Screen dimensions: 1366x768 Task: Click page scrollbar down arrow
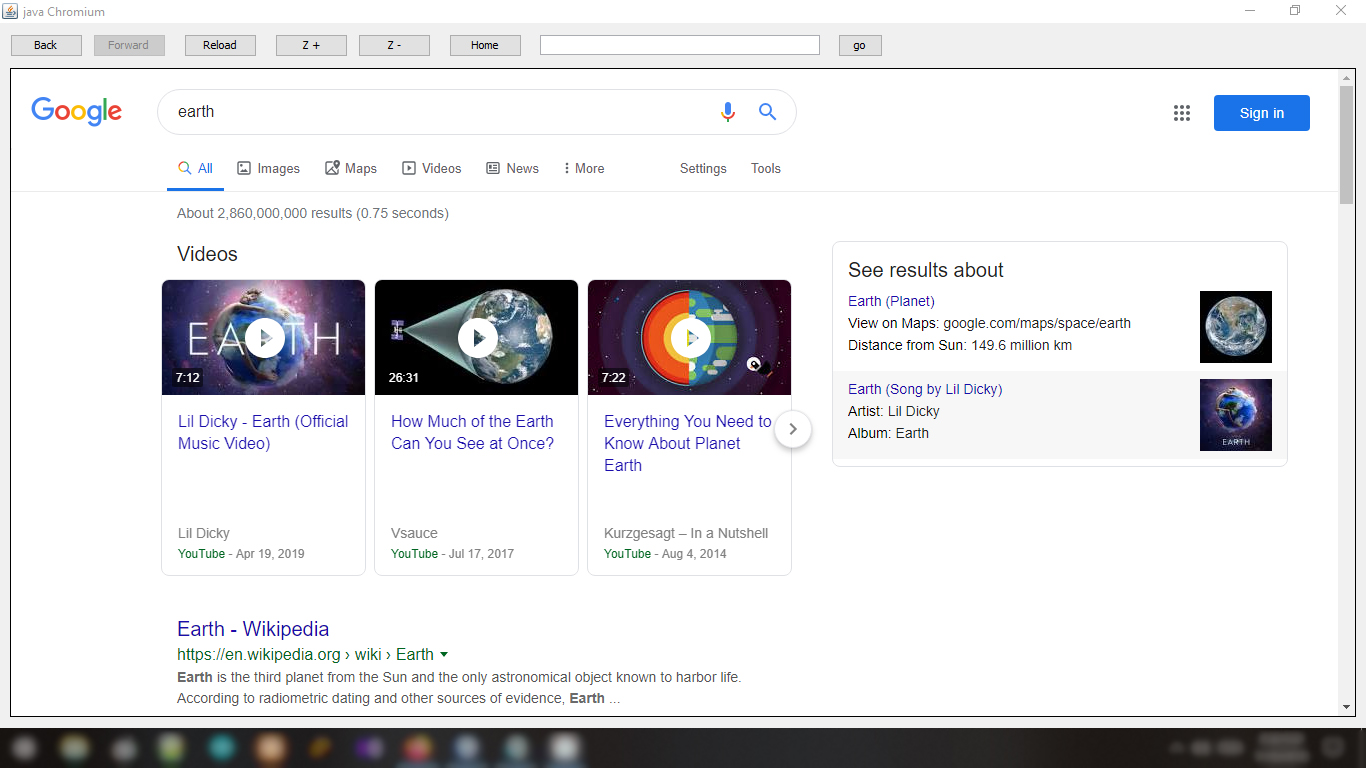(x=1347, y=707)
